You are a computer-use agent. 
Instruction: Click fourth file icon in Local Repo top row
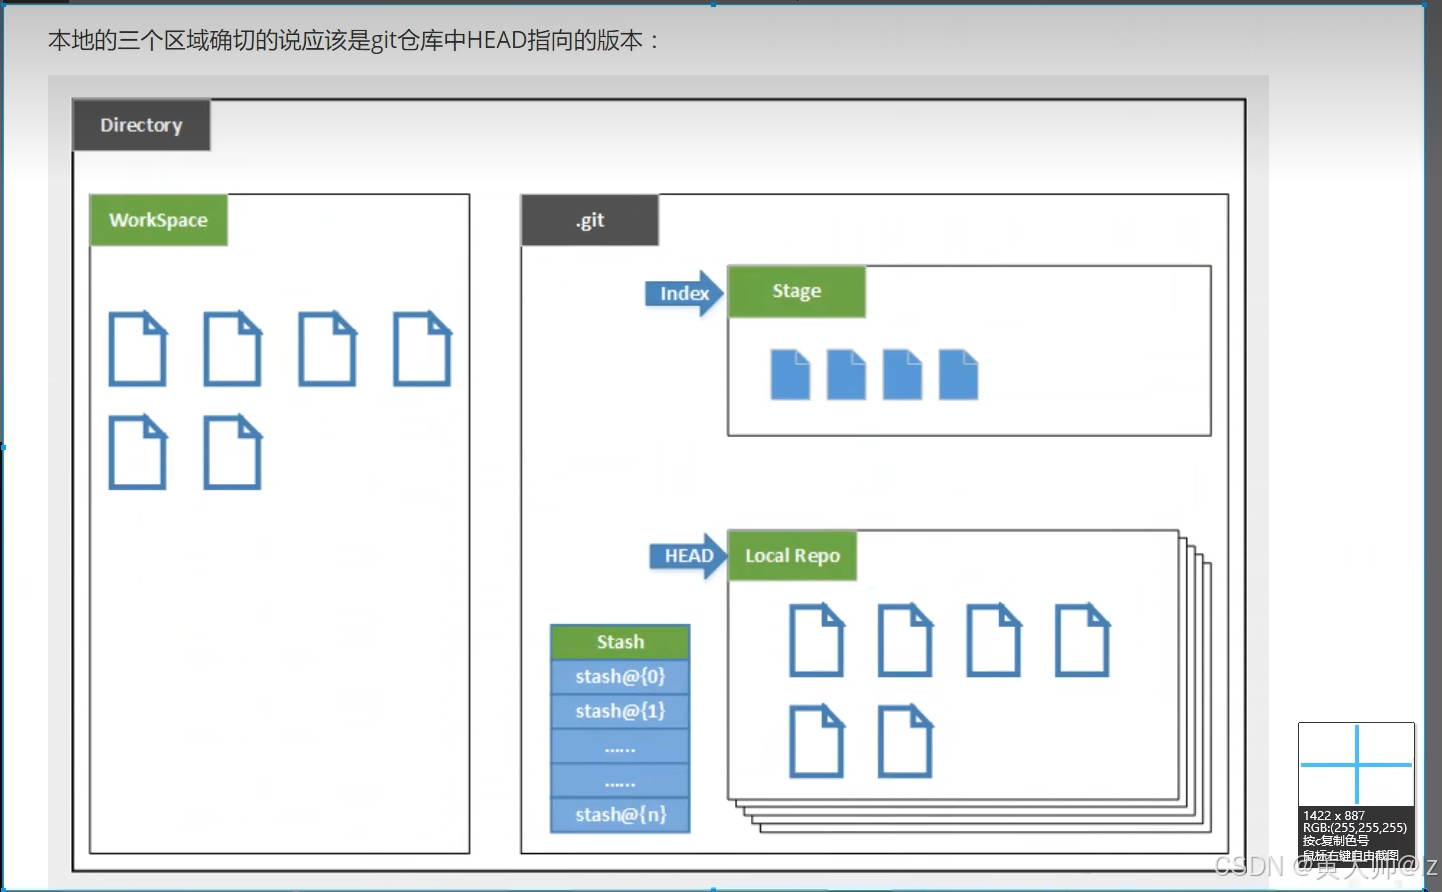[x=1083, y=640]
